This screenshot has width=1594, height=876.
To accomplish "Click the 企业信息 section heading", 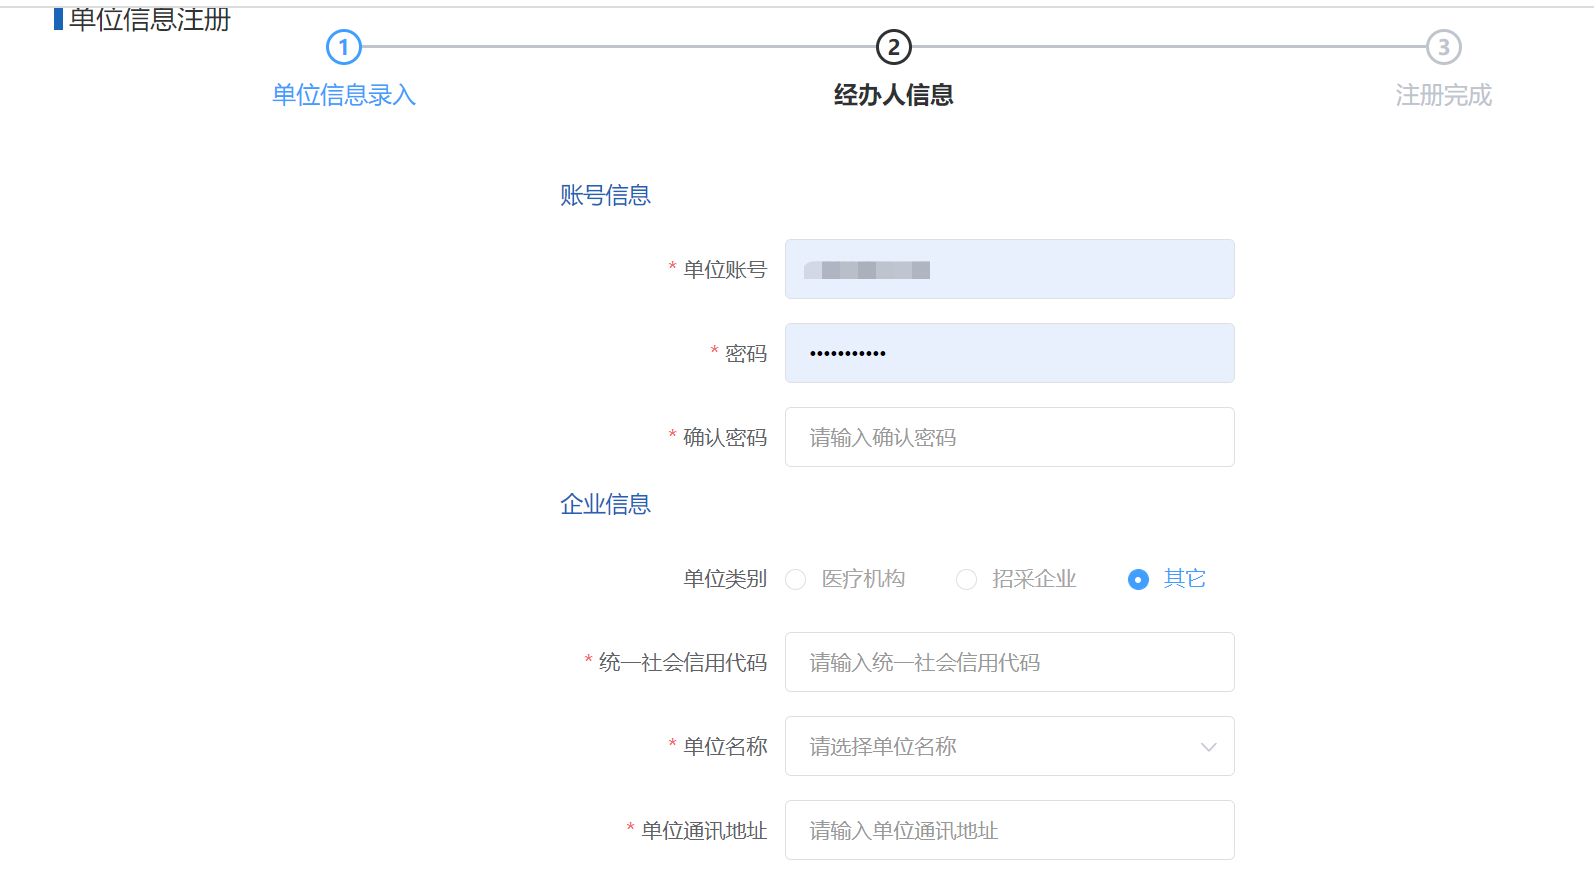I will pyautogui.click(x=605, y=505).
